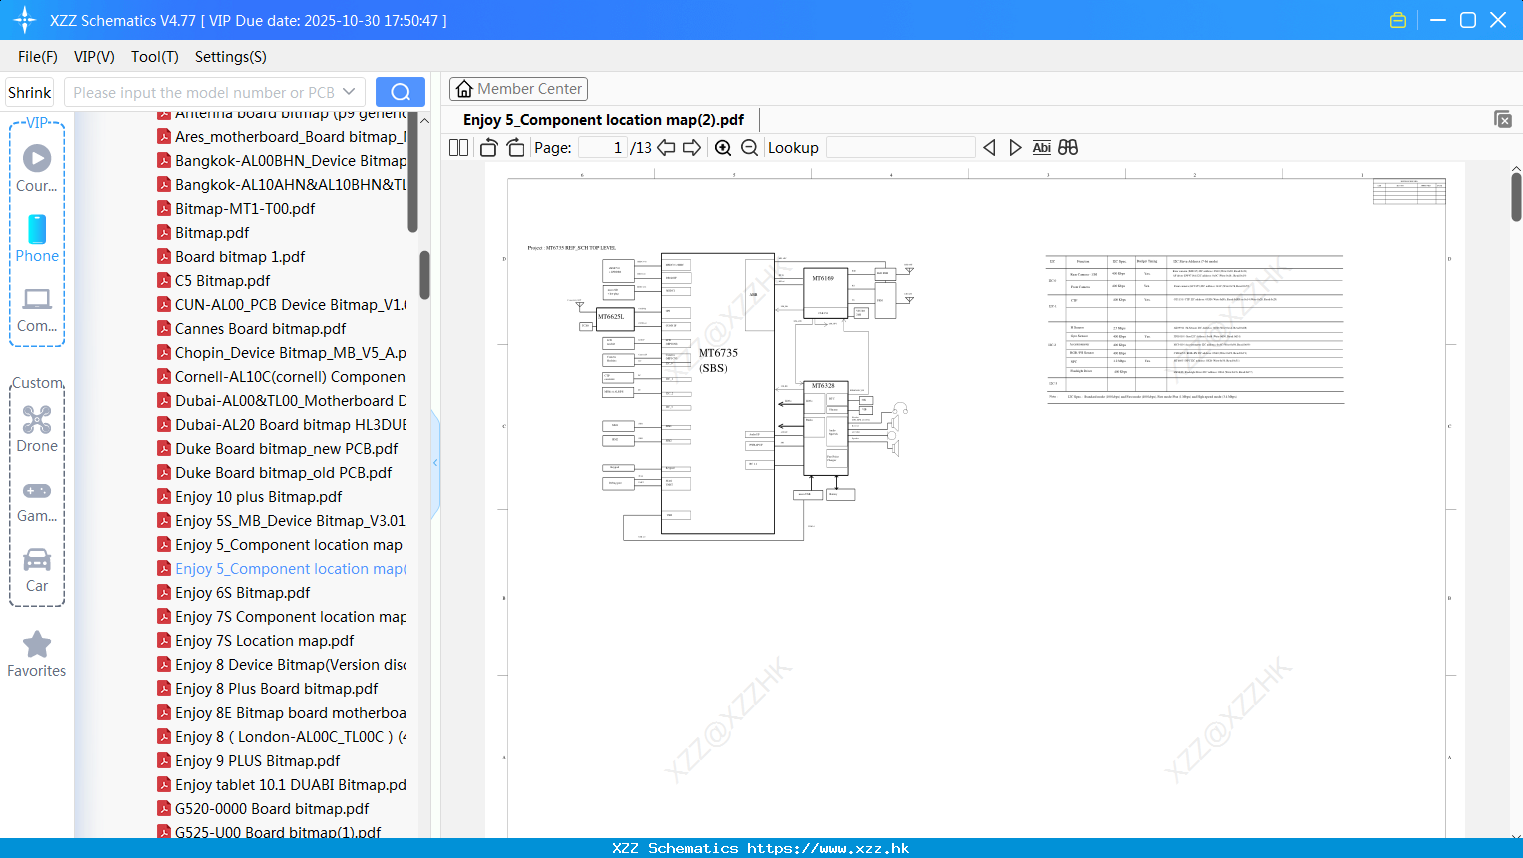Open Duke Board bitmap_new PCB.pdf

point(277,448)
